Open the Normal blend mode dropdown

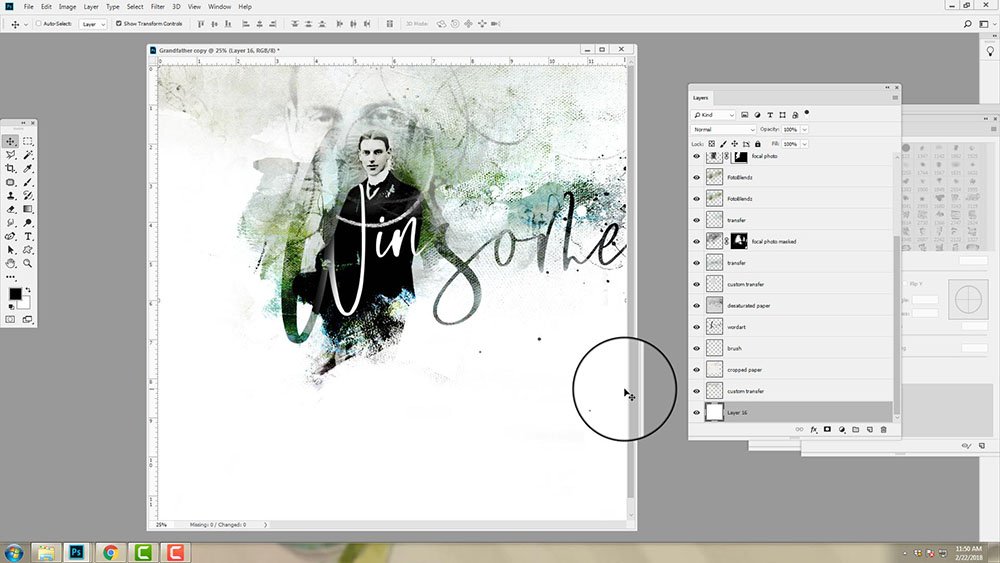724,129
